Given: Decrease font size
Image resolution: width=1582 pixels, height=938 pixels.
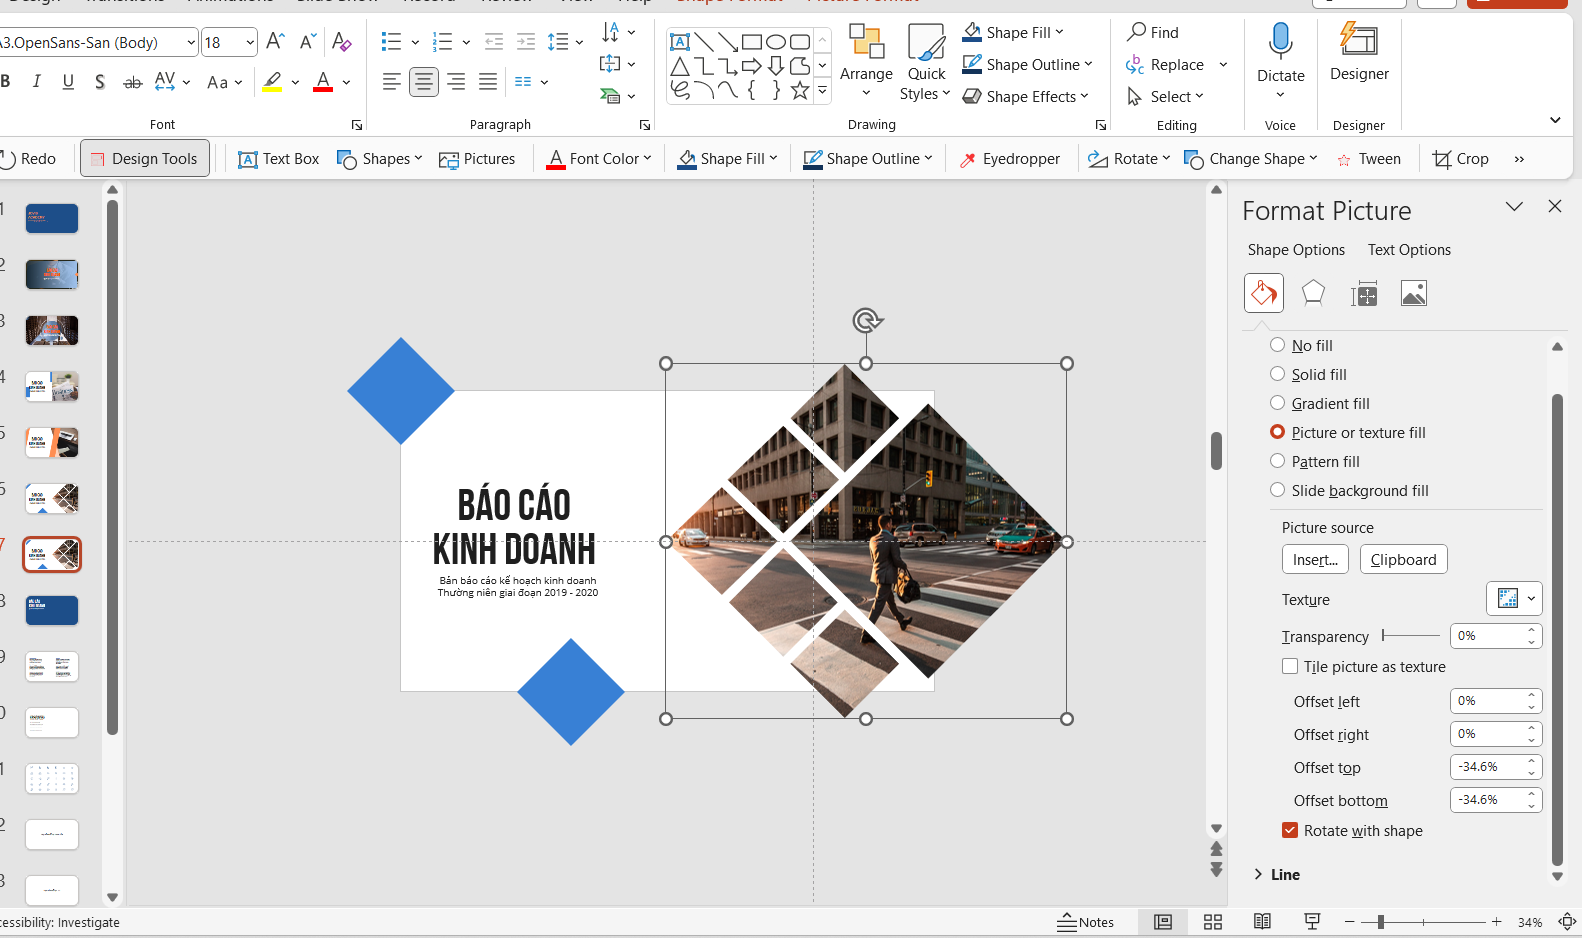Looking at the screenshot, I should pyautogui.click(x=308, y=42).
